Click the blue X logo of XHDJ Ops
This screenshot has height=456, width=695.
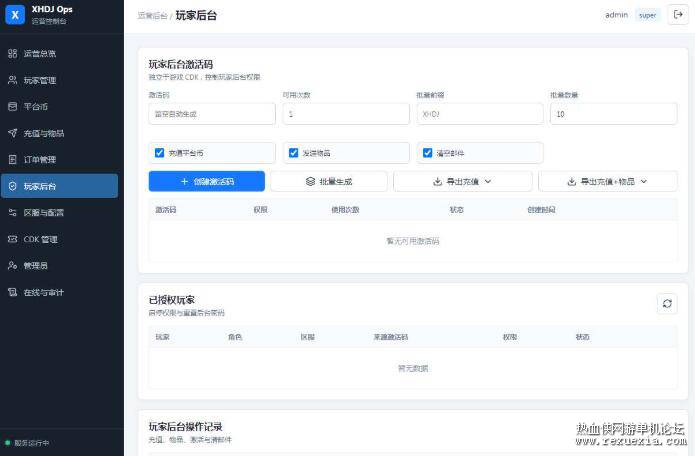click(x=15, y=15)
